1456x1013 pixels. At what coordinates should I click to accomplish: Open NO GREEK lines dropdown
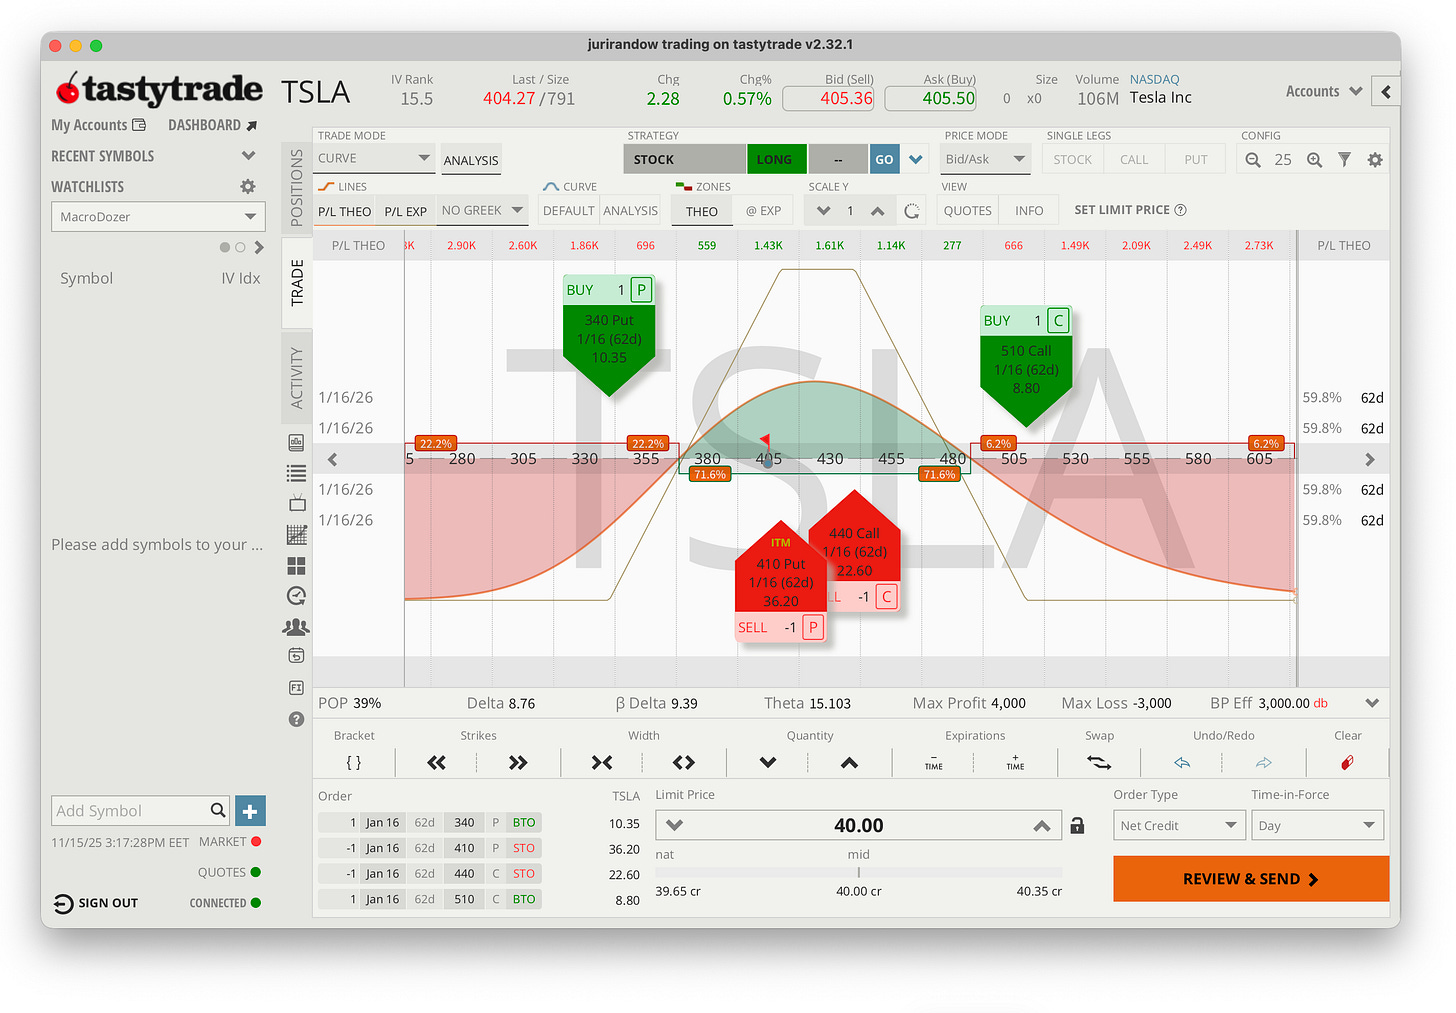[x=482, y=210]
